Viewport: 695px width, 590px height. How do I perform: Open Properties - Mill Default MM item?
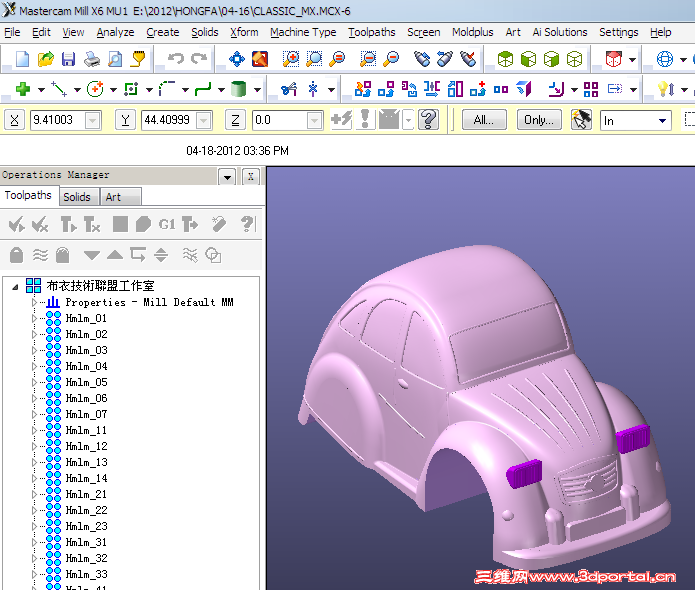148,302
